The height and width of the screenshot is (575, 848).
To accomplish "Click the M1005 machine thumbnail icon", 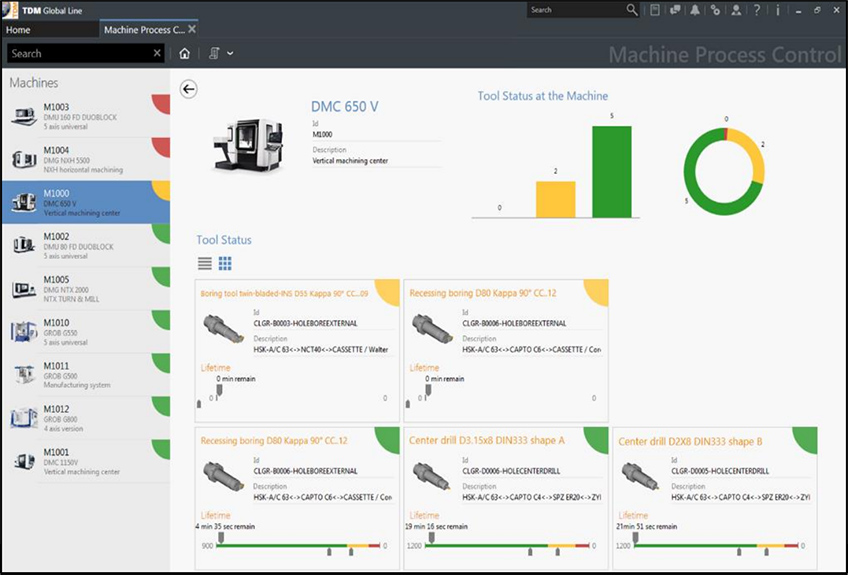I will (24, 289).
